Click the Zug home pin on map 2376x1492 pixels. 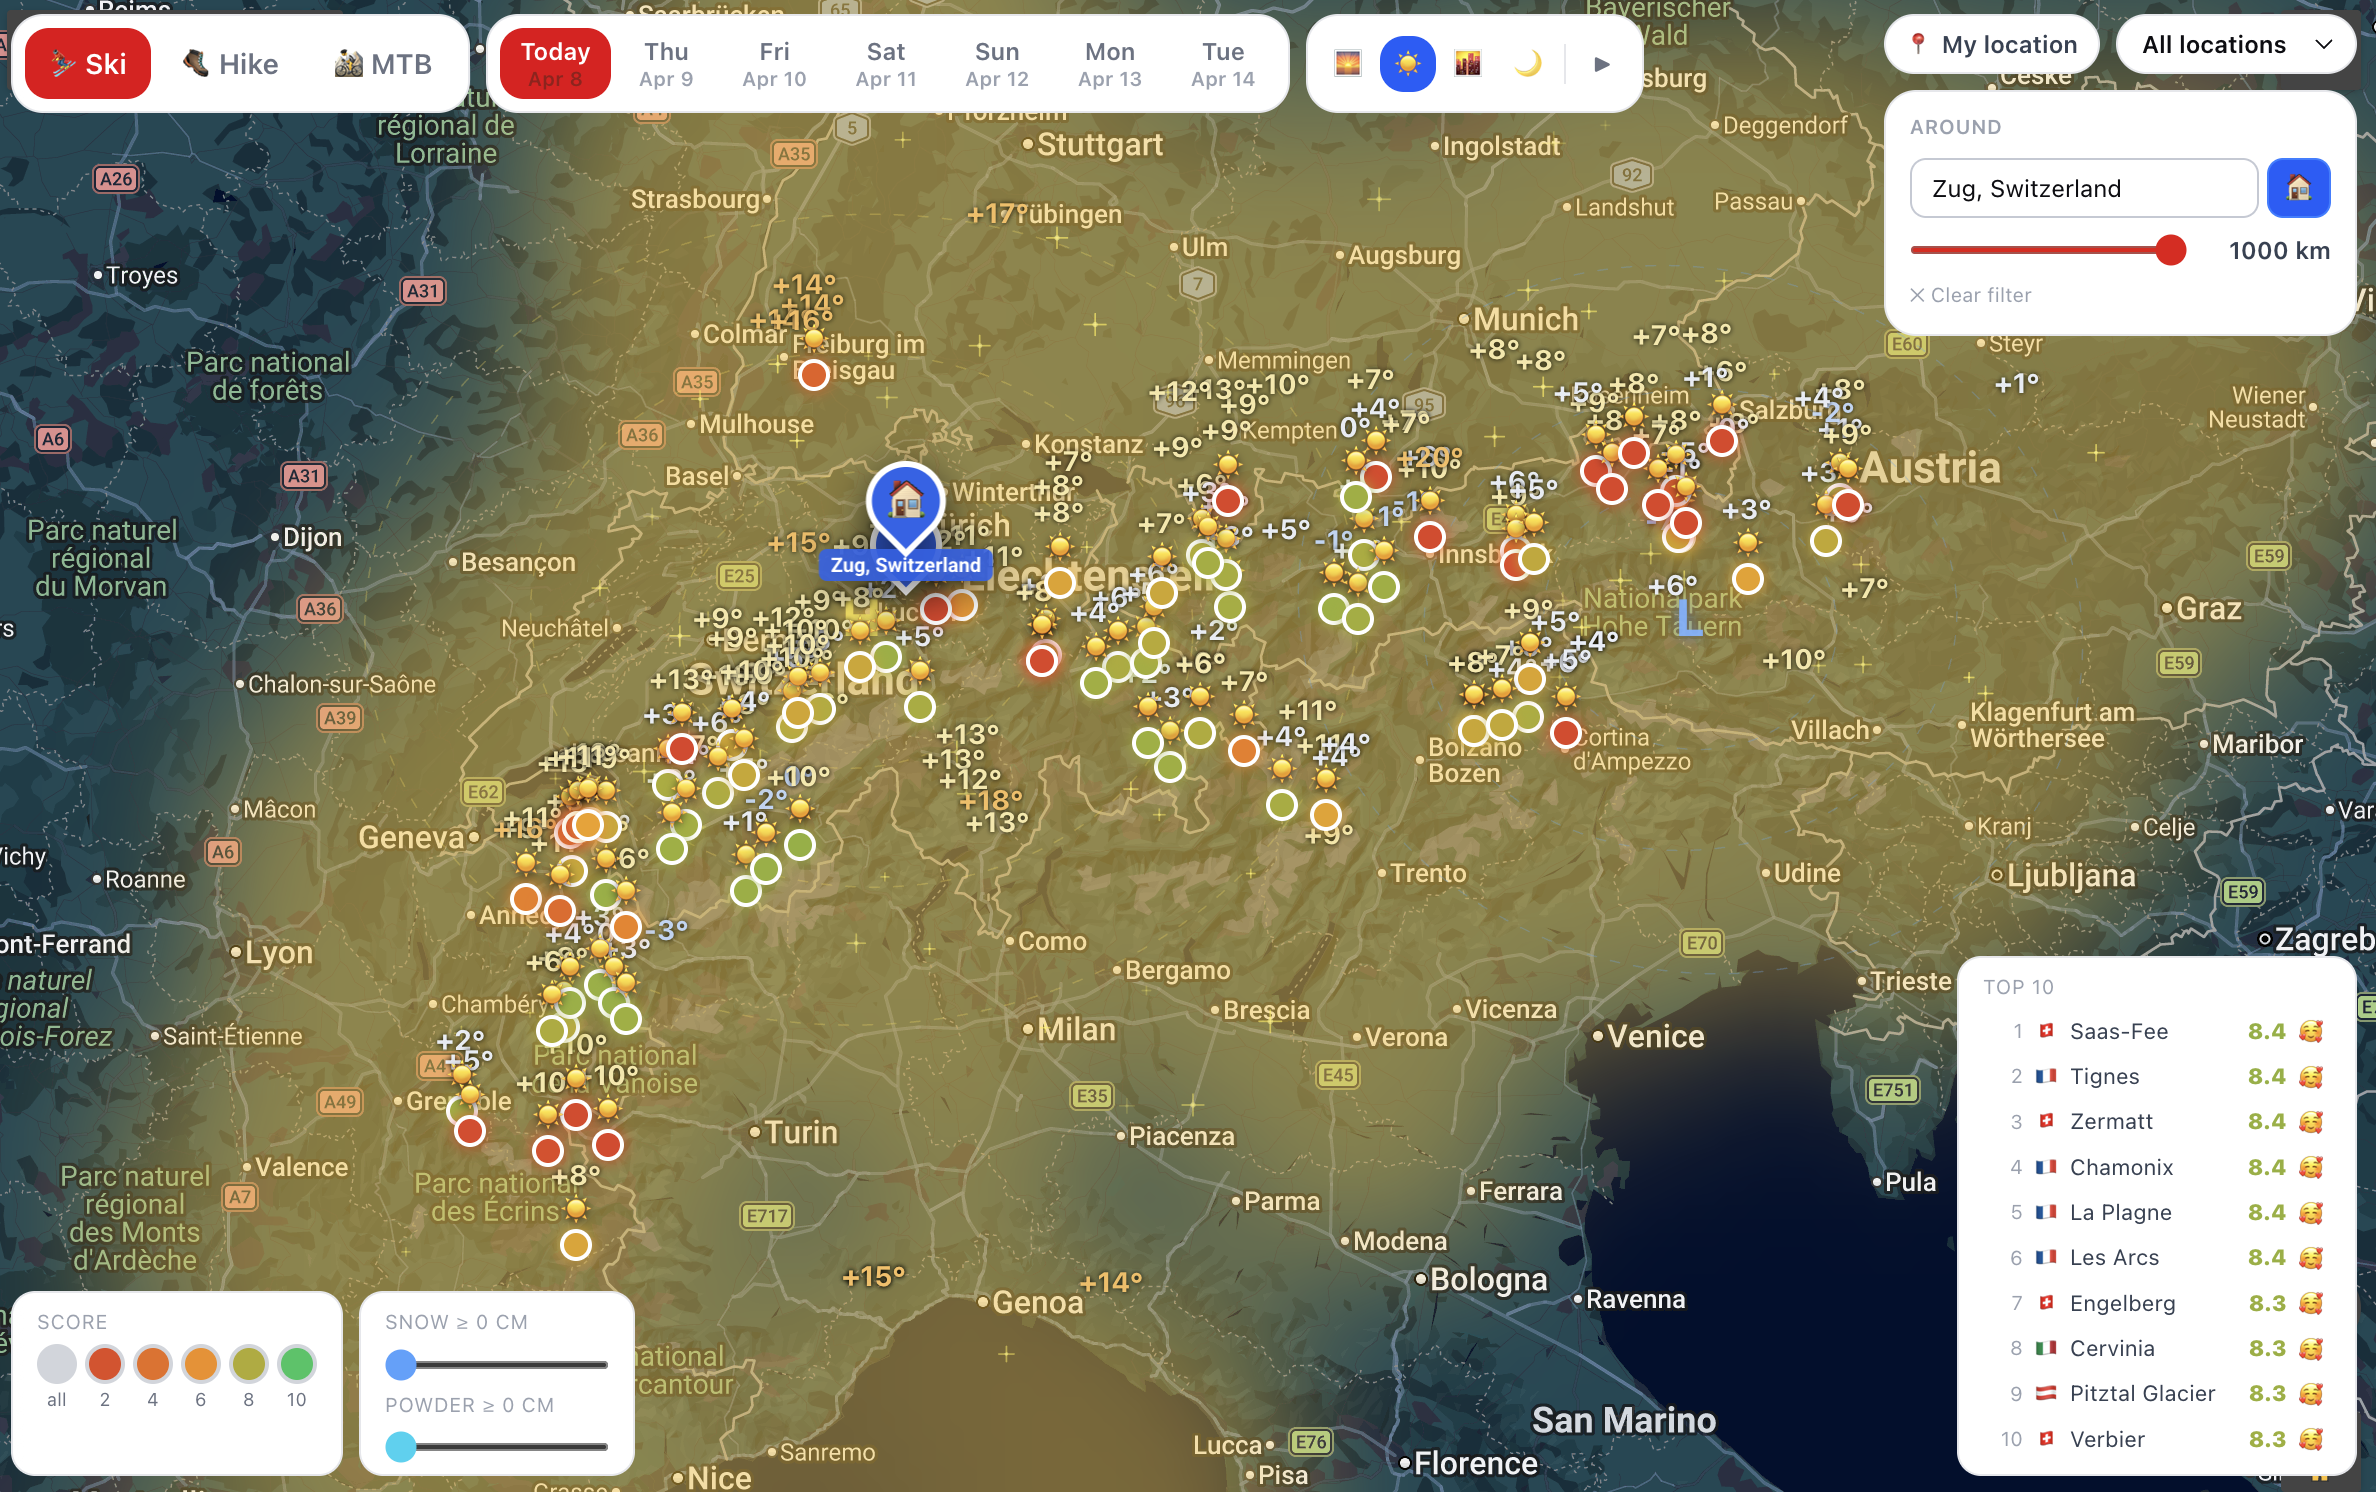click(x=905, y=499)
